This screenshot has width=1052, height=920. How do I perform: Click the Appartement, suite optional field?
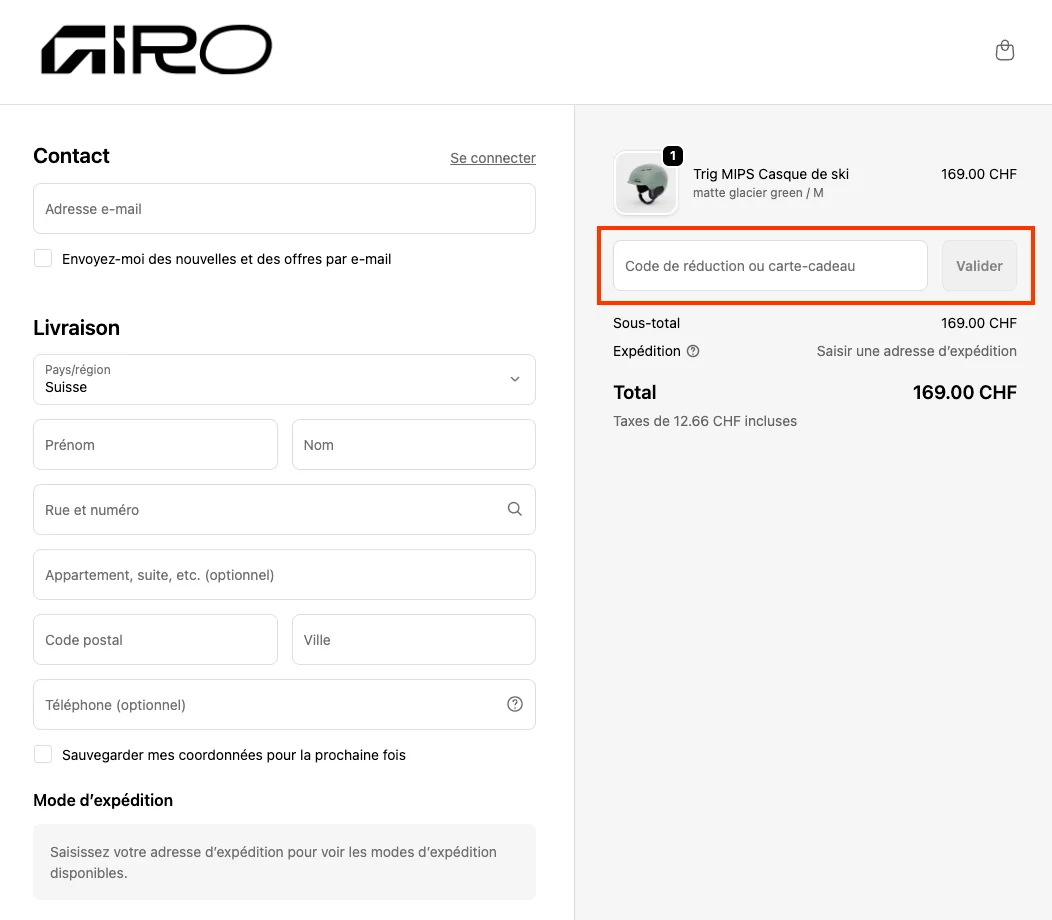coord(284,574)
